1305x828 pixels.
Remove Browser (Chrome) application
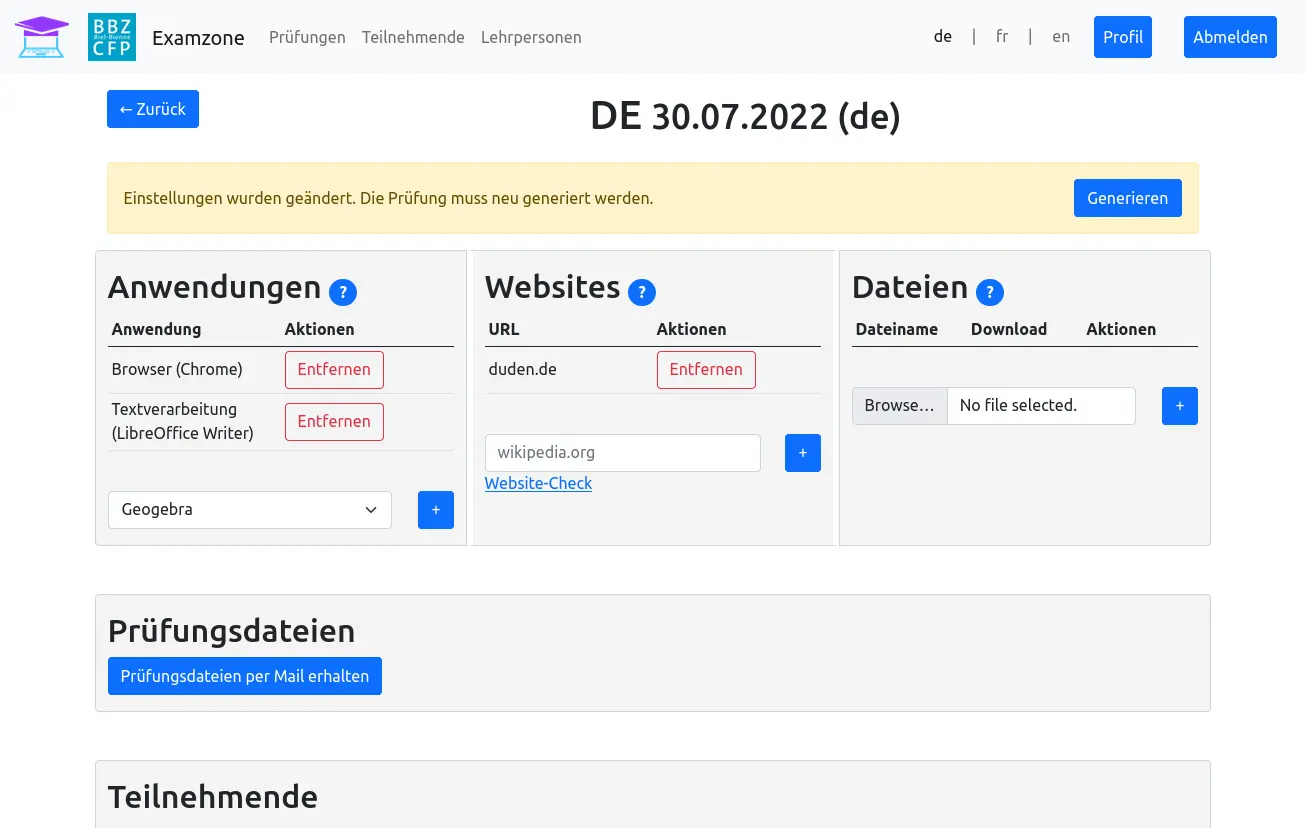(334, 370)
